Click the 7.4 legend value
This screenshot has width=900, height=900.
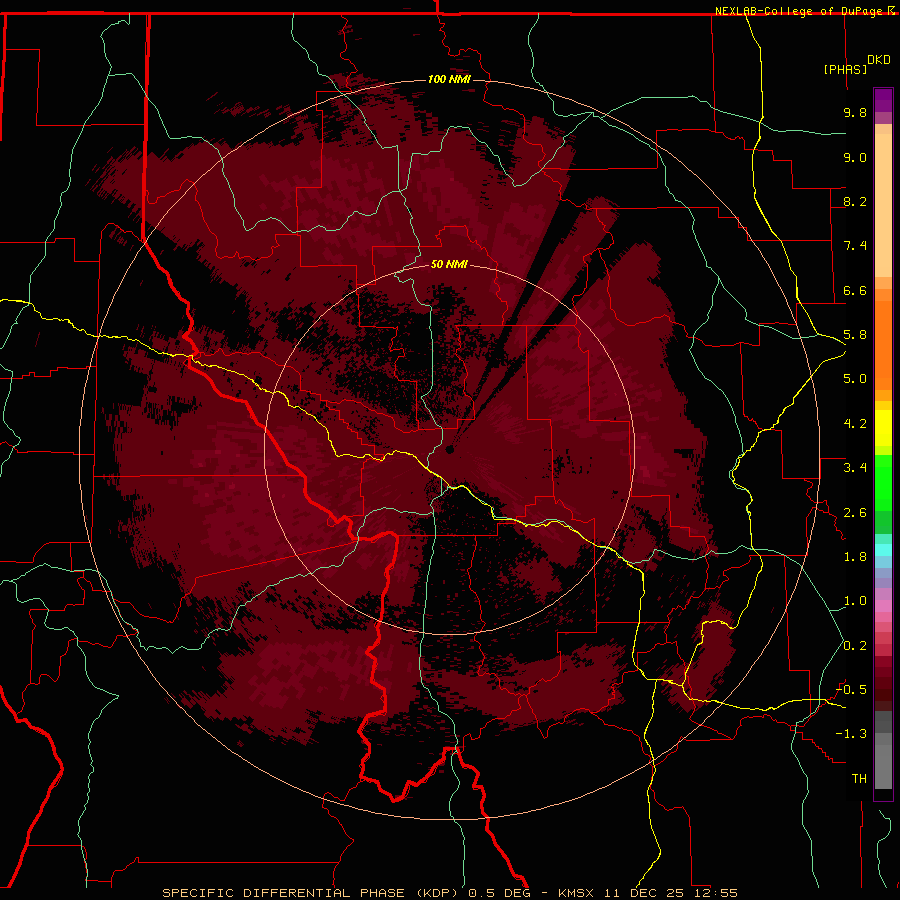(x=855, y=246)
